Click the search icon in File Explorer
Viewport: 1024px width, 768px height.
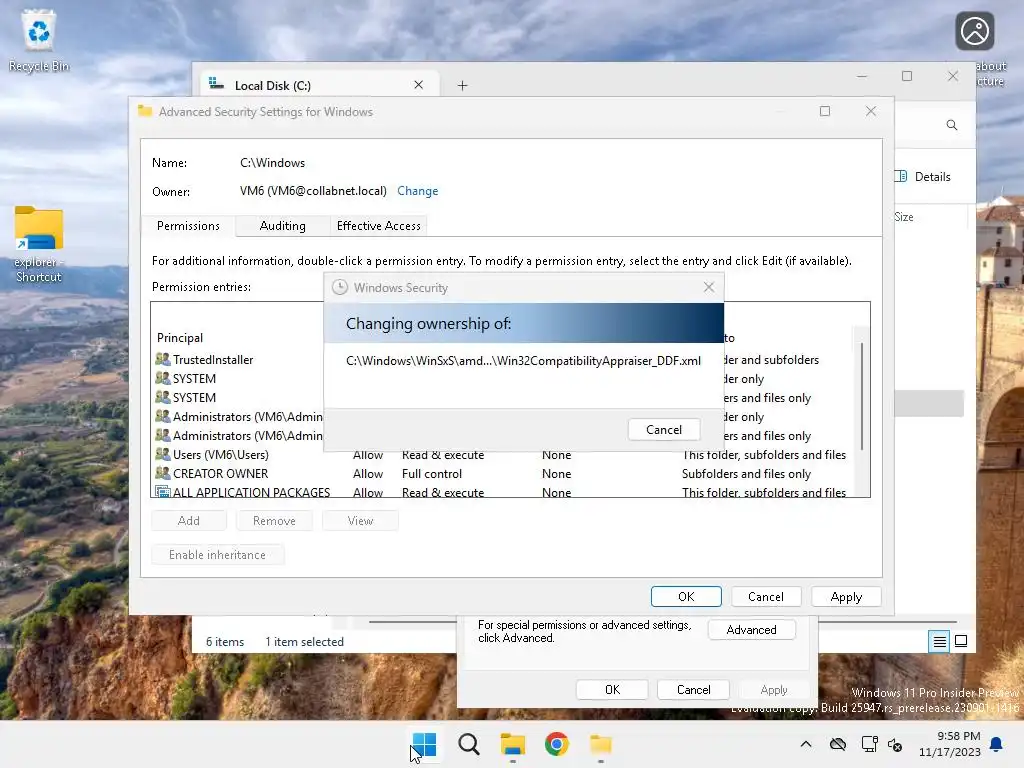[952, 125]
